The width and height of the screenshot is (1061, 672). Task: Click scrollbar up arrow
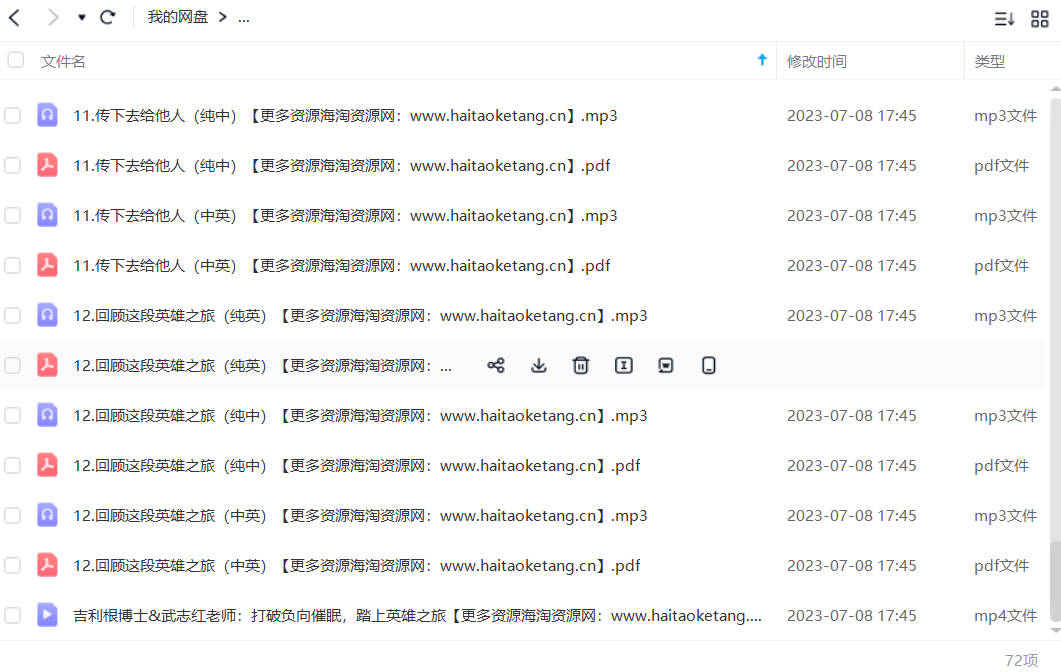(1055, 89)
